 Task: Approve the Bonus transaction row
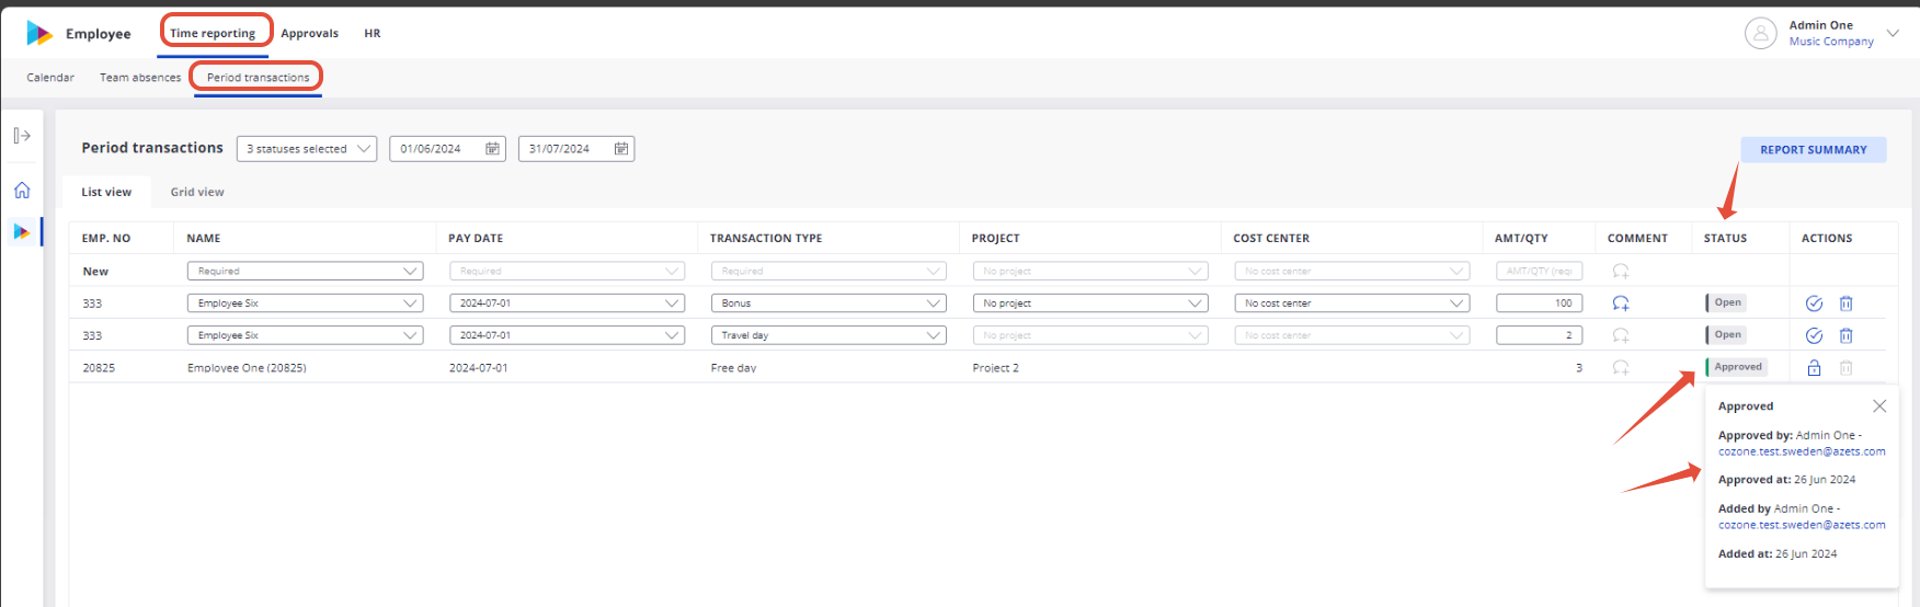pyautogui.click(x=1814, y=303)
